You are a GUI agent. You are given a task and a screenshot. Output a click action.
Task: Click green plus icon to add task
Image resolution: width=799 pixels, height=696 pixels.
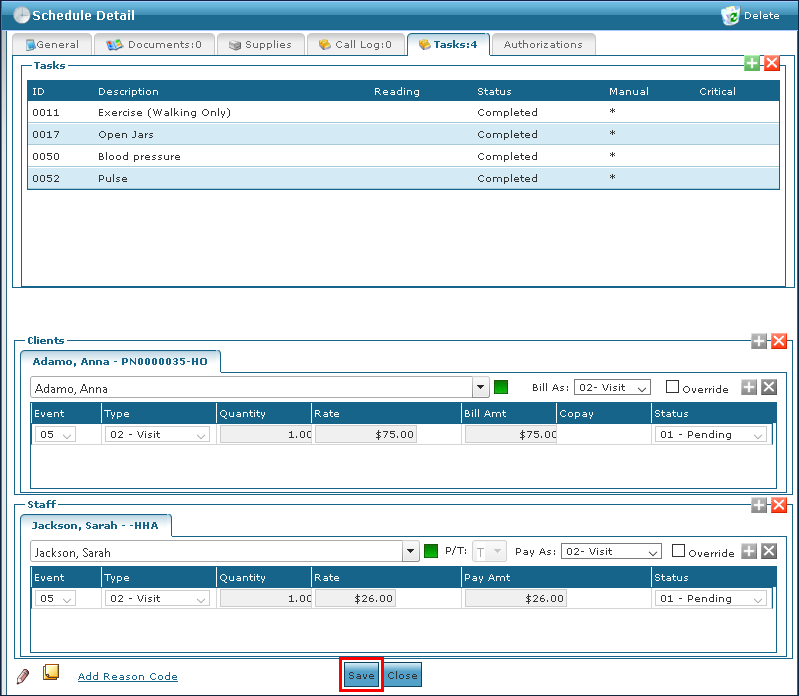click(x=752, y=63)
